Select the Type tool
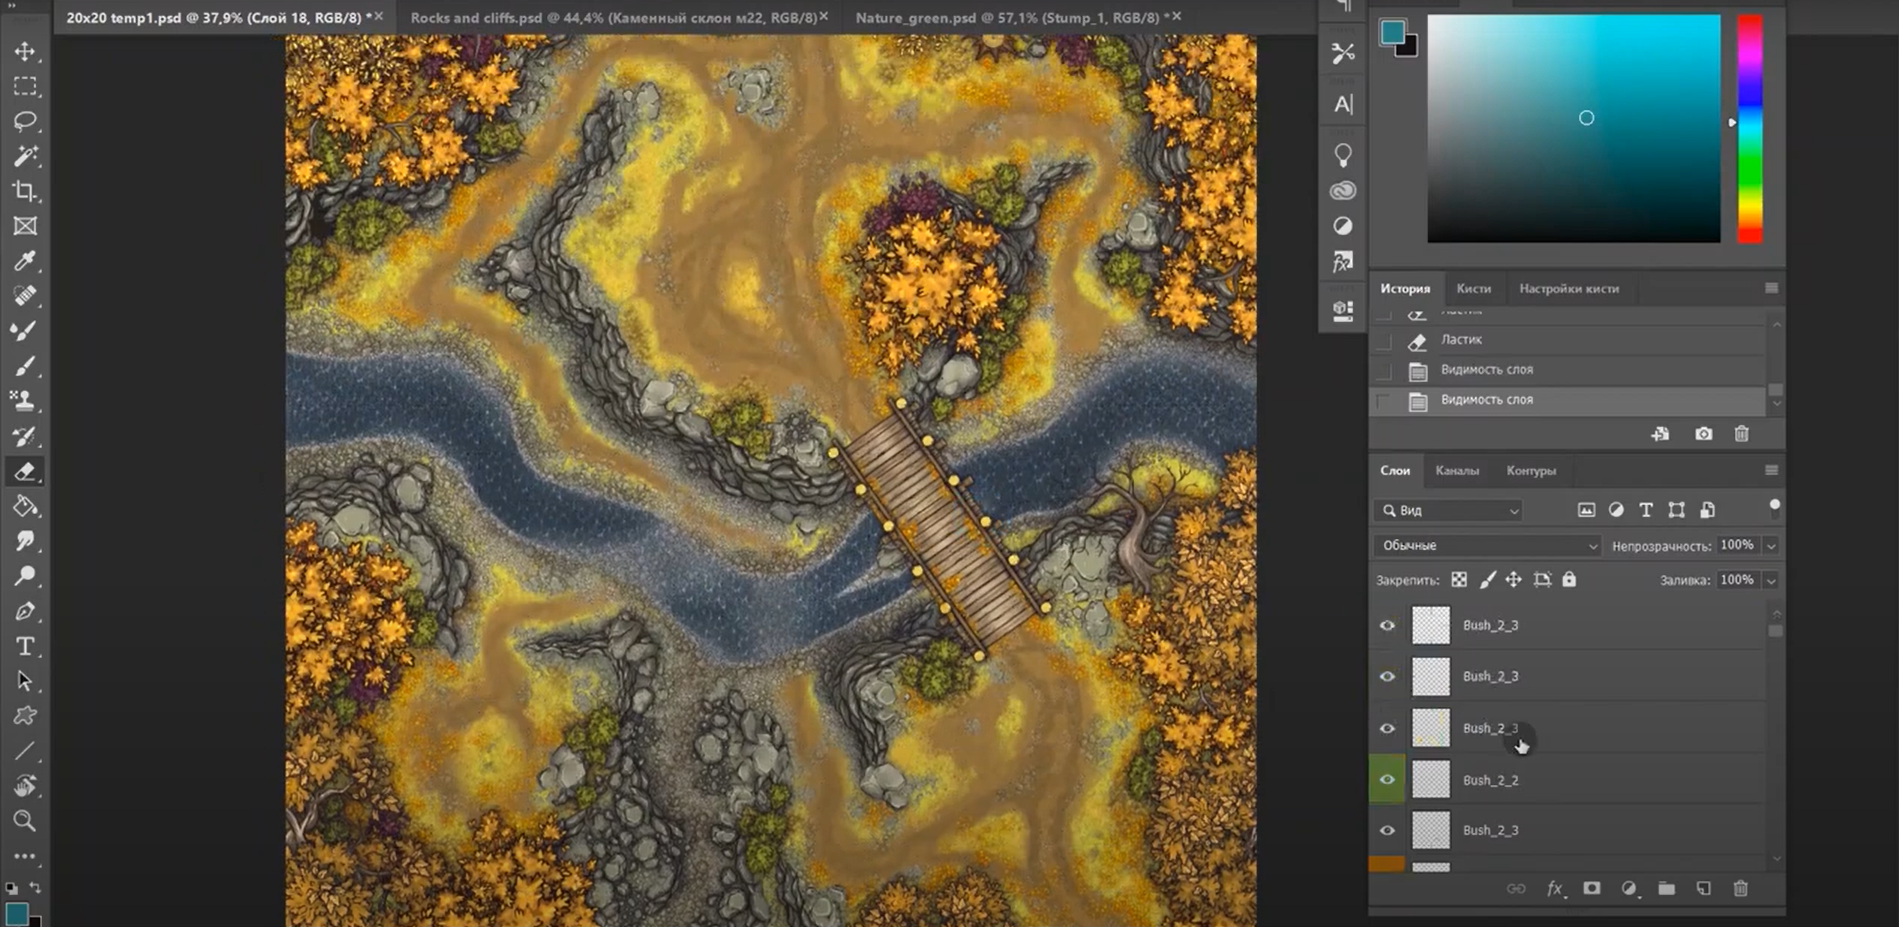 [x=25, y=646]
